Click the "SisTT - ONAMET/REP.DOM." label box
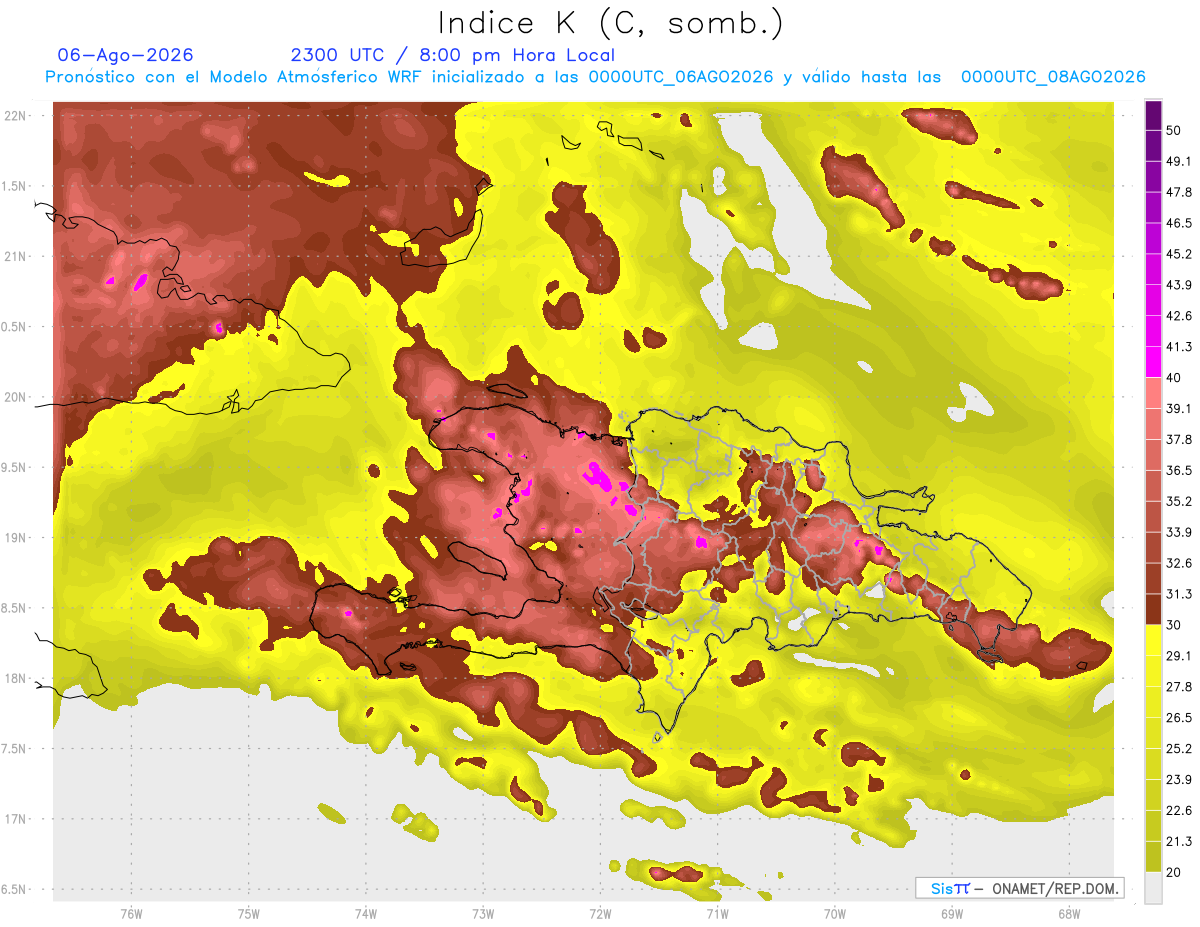1200x927 pixels. tap(1019, 888)
